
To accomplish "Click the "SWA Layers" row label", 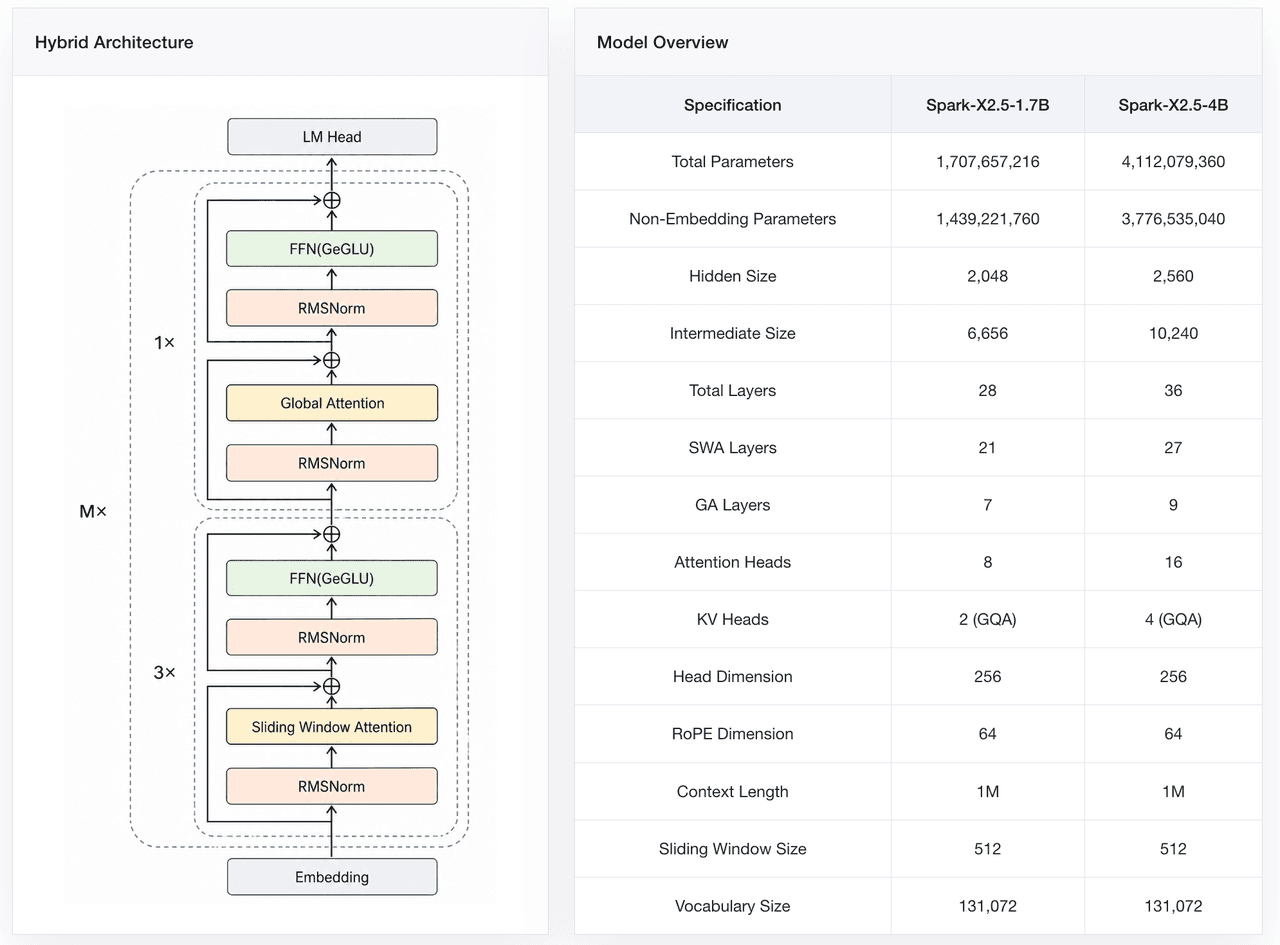I will pos(733,448).
